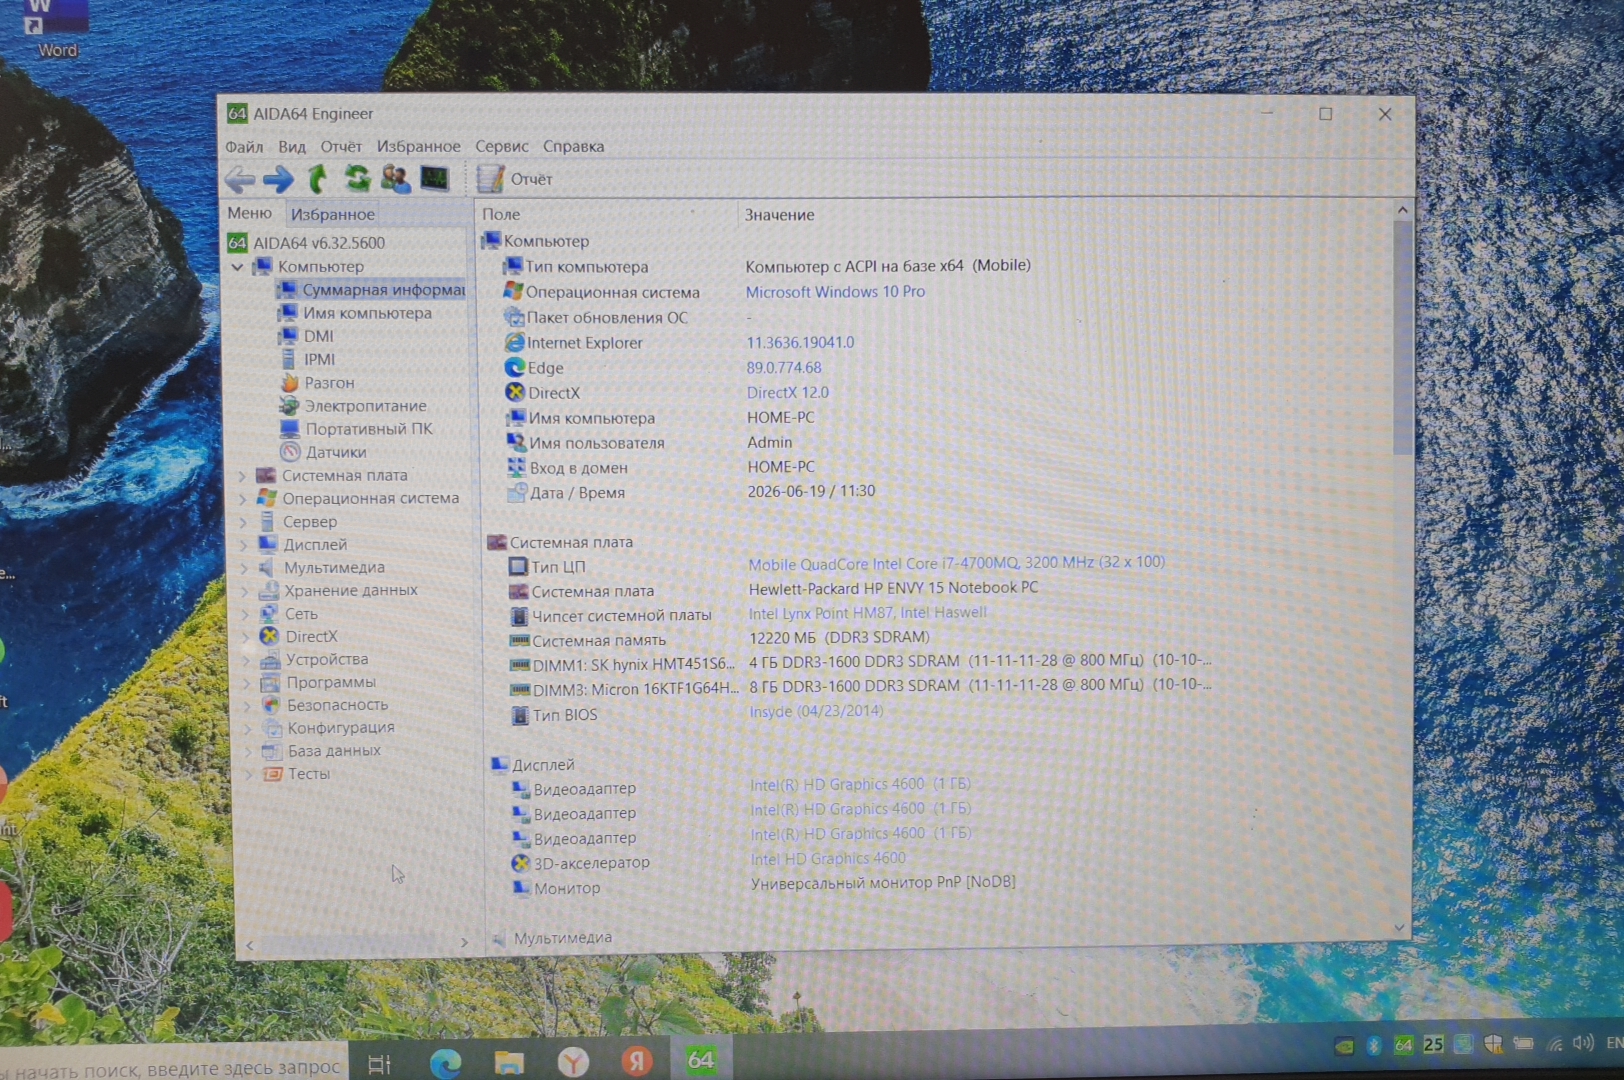Click the black monitor graph toolbar icon

point(434,178)
